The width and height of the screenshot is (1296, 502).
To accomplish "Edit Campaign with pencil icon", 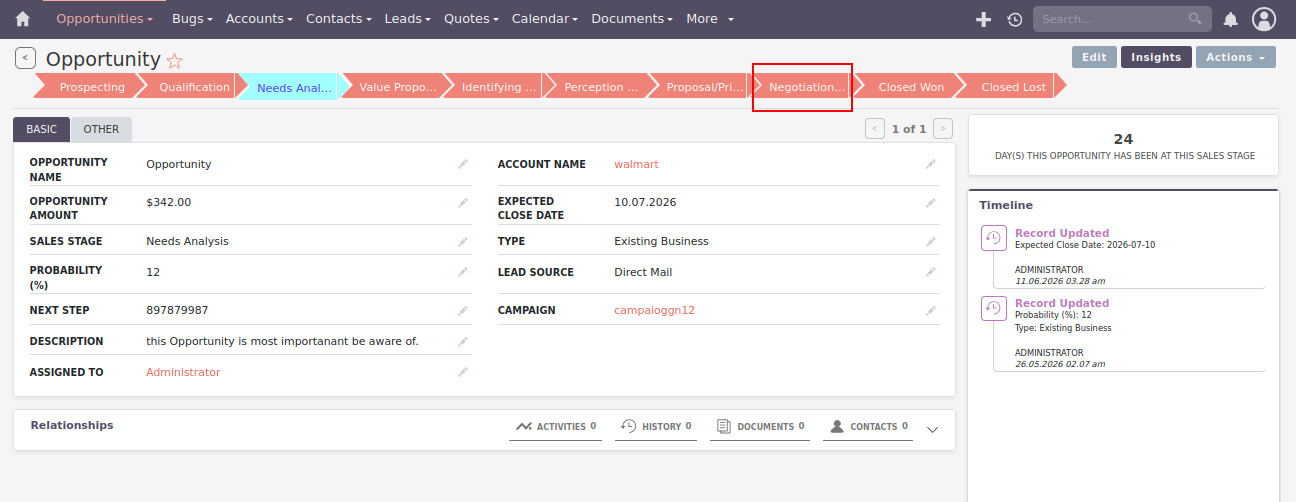I will 931,311.
